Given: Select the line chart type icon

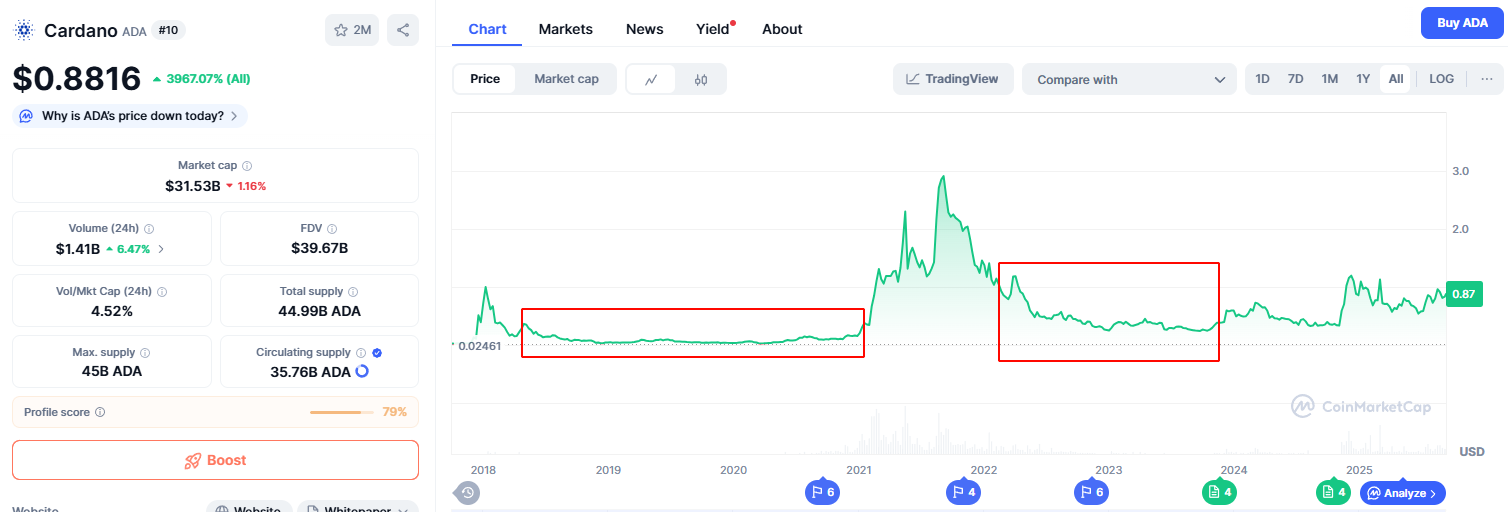Looking at the screenshot, I should (x=651, y=79).
